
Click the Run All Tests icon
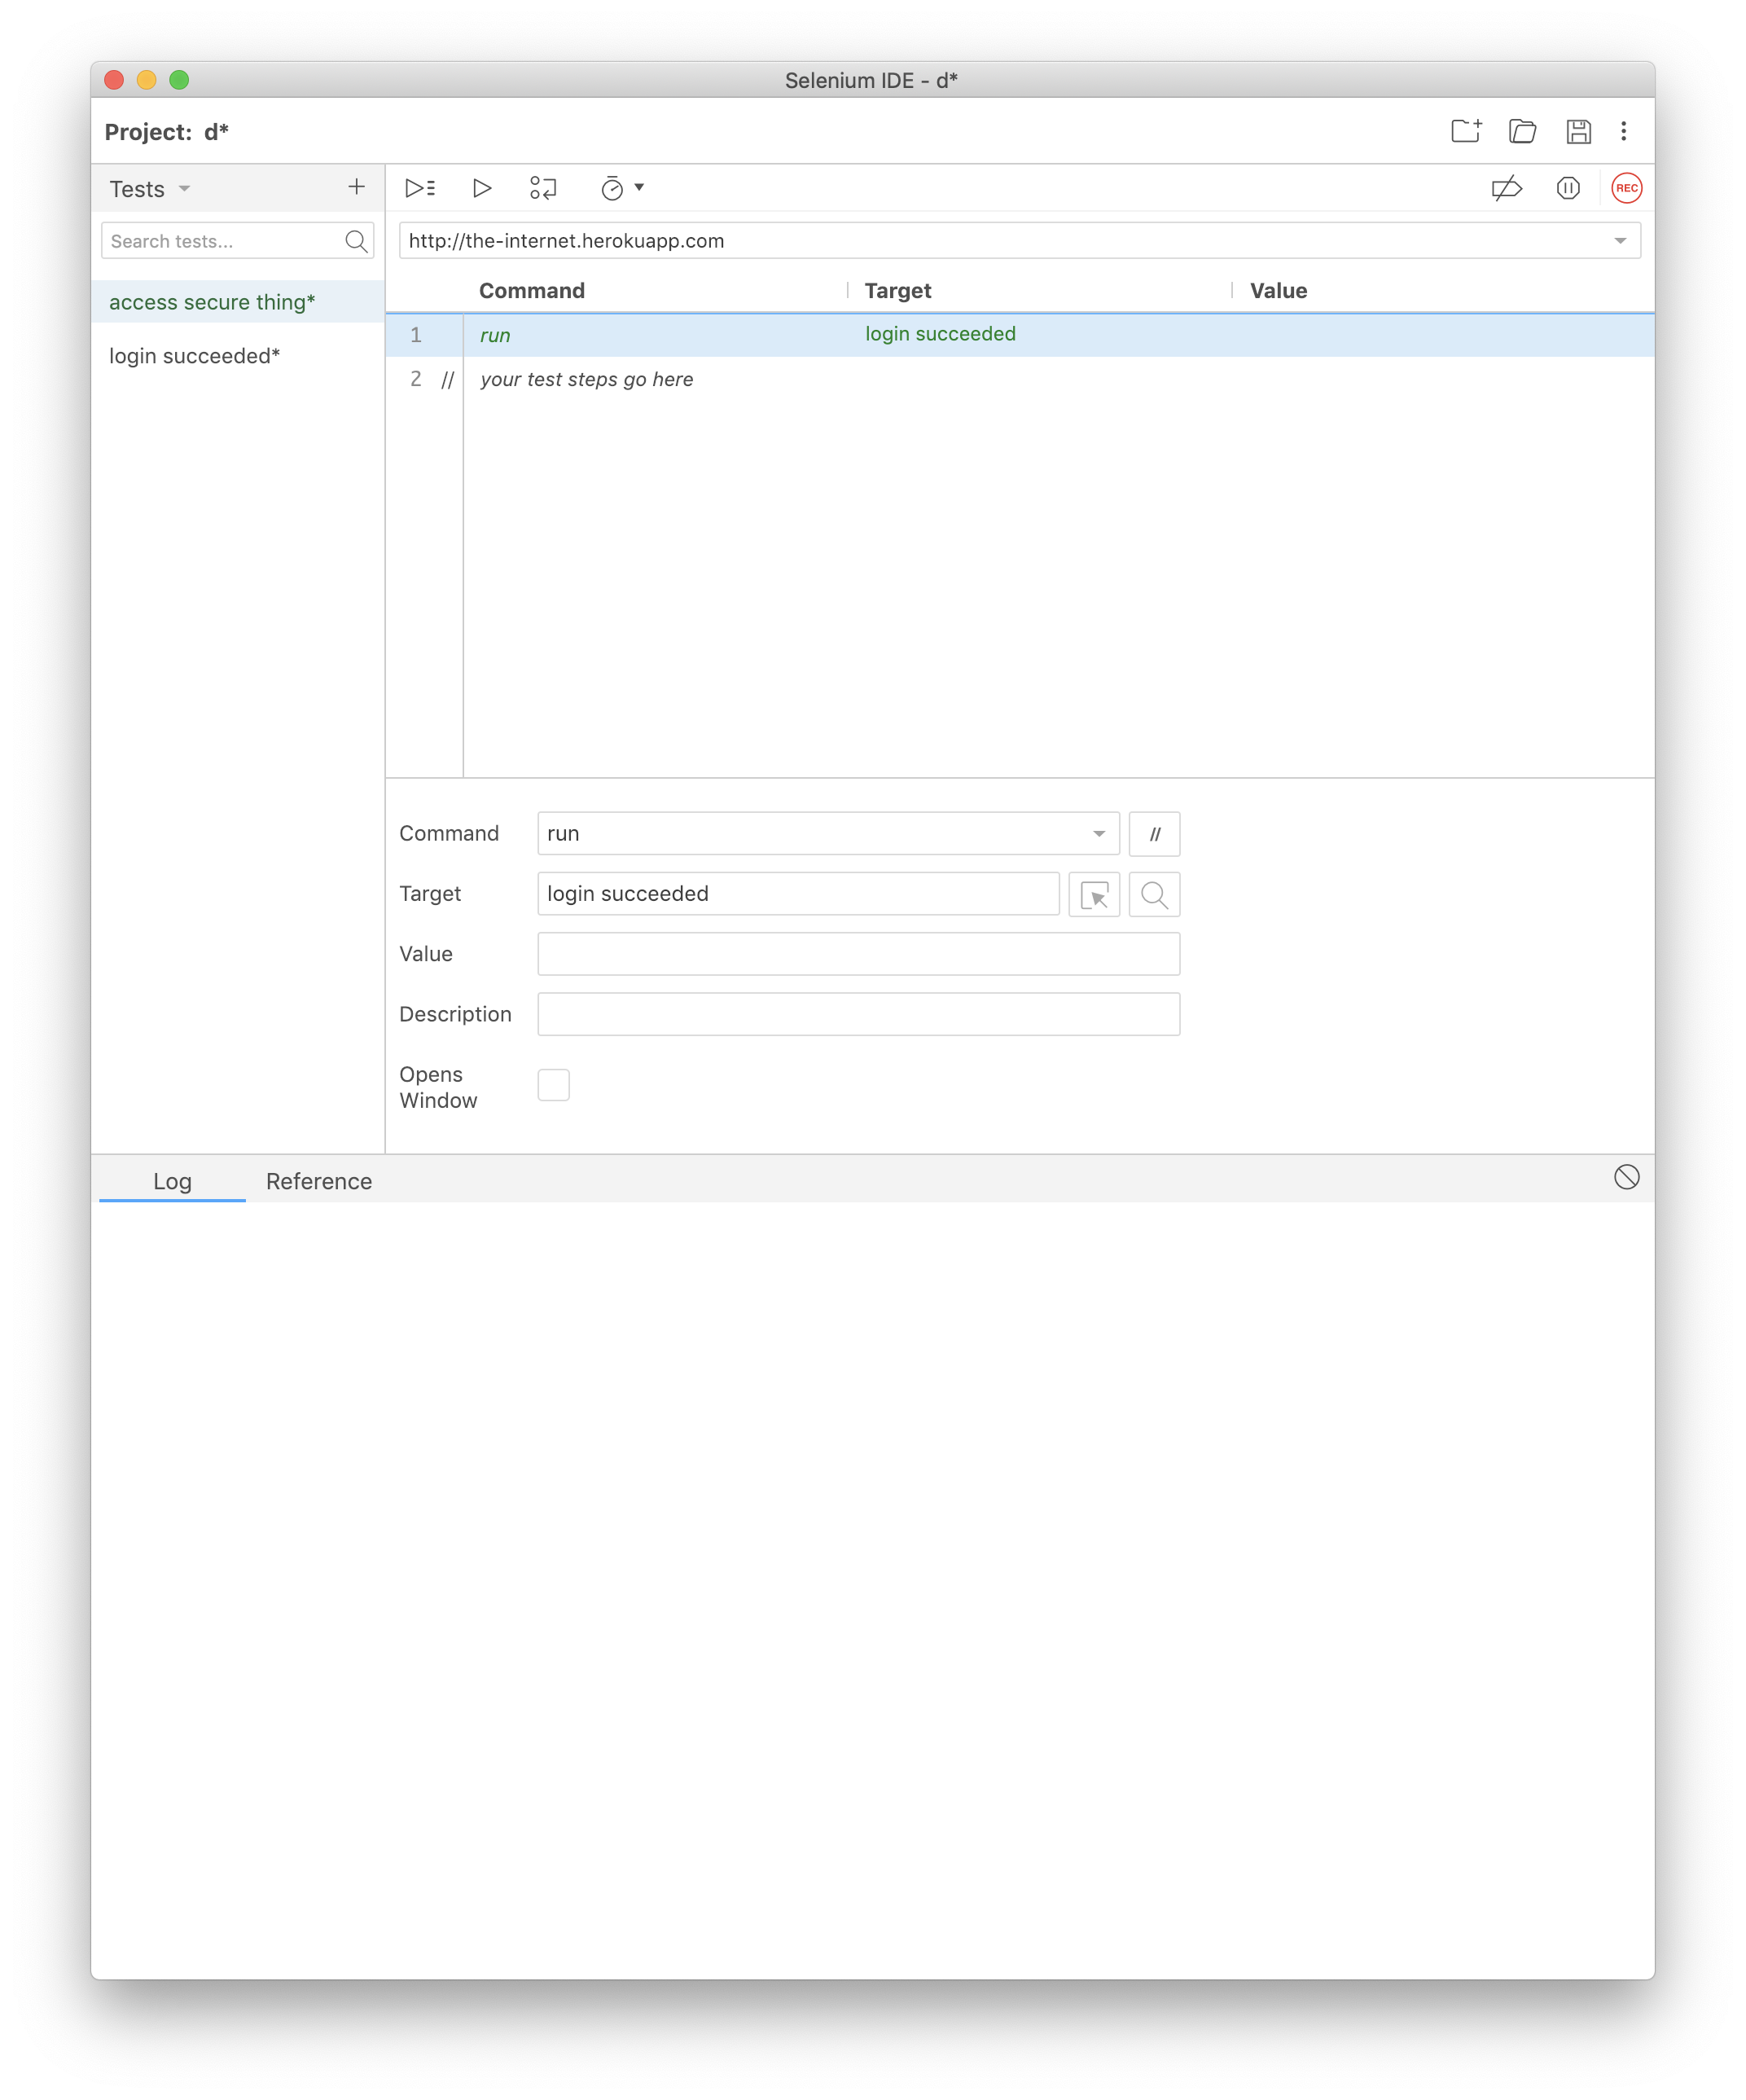click(419, 188)
